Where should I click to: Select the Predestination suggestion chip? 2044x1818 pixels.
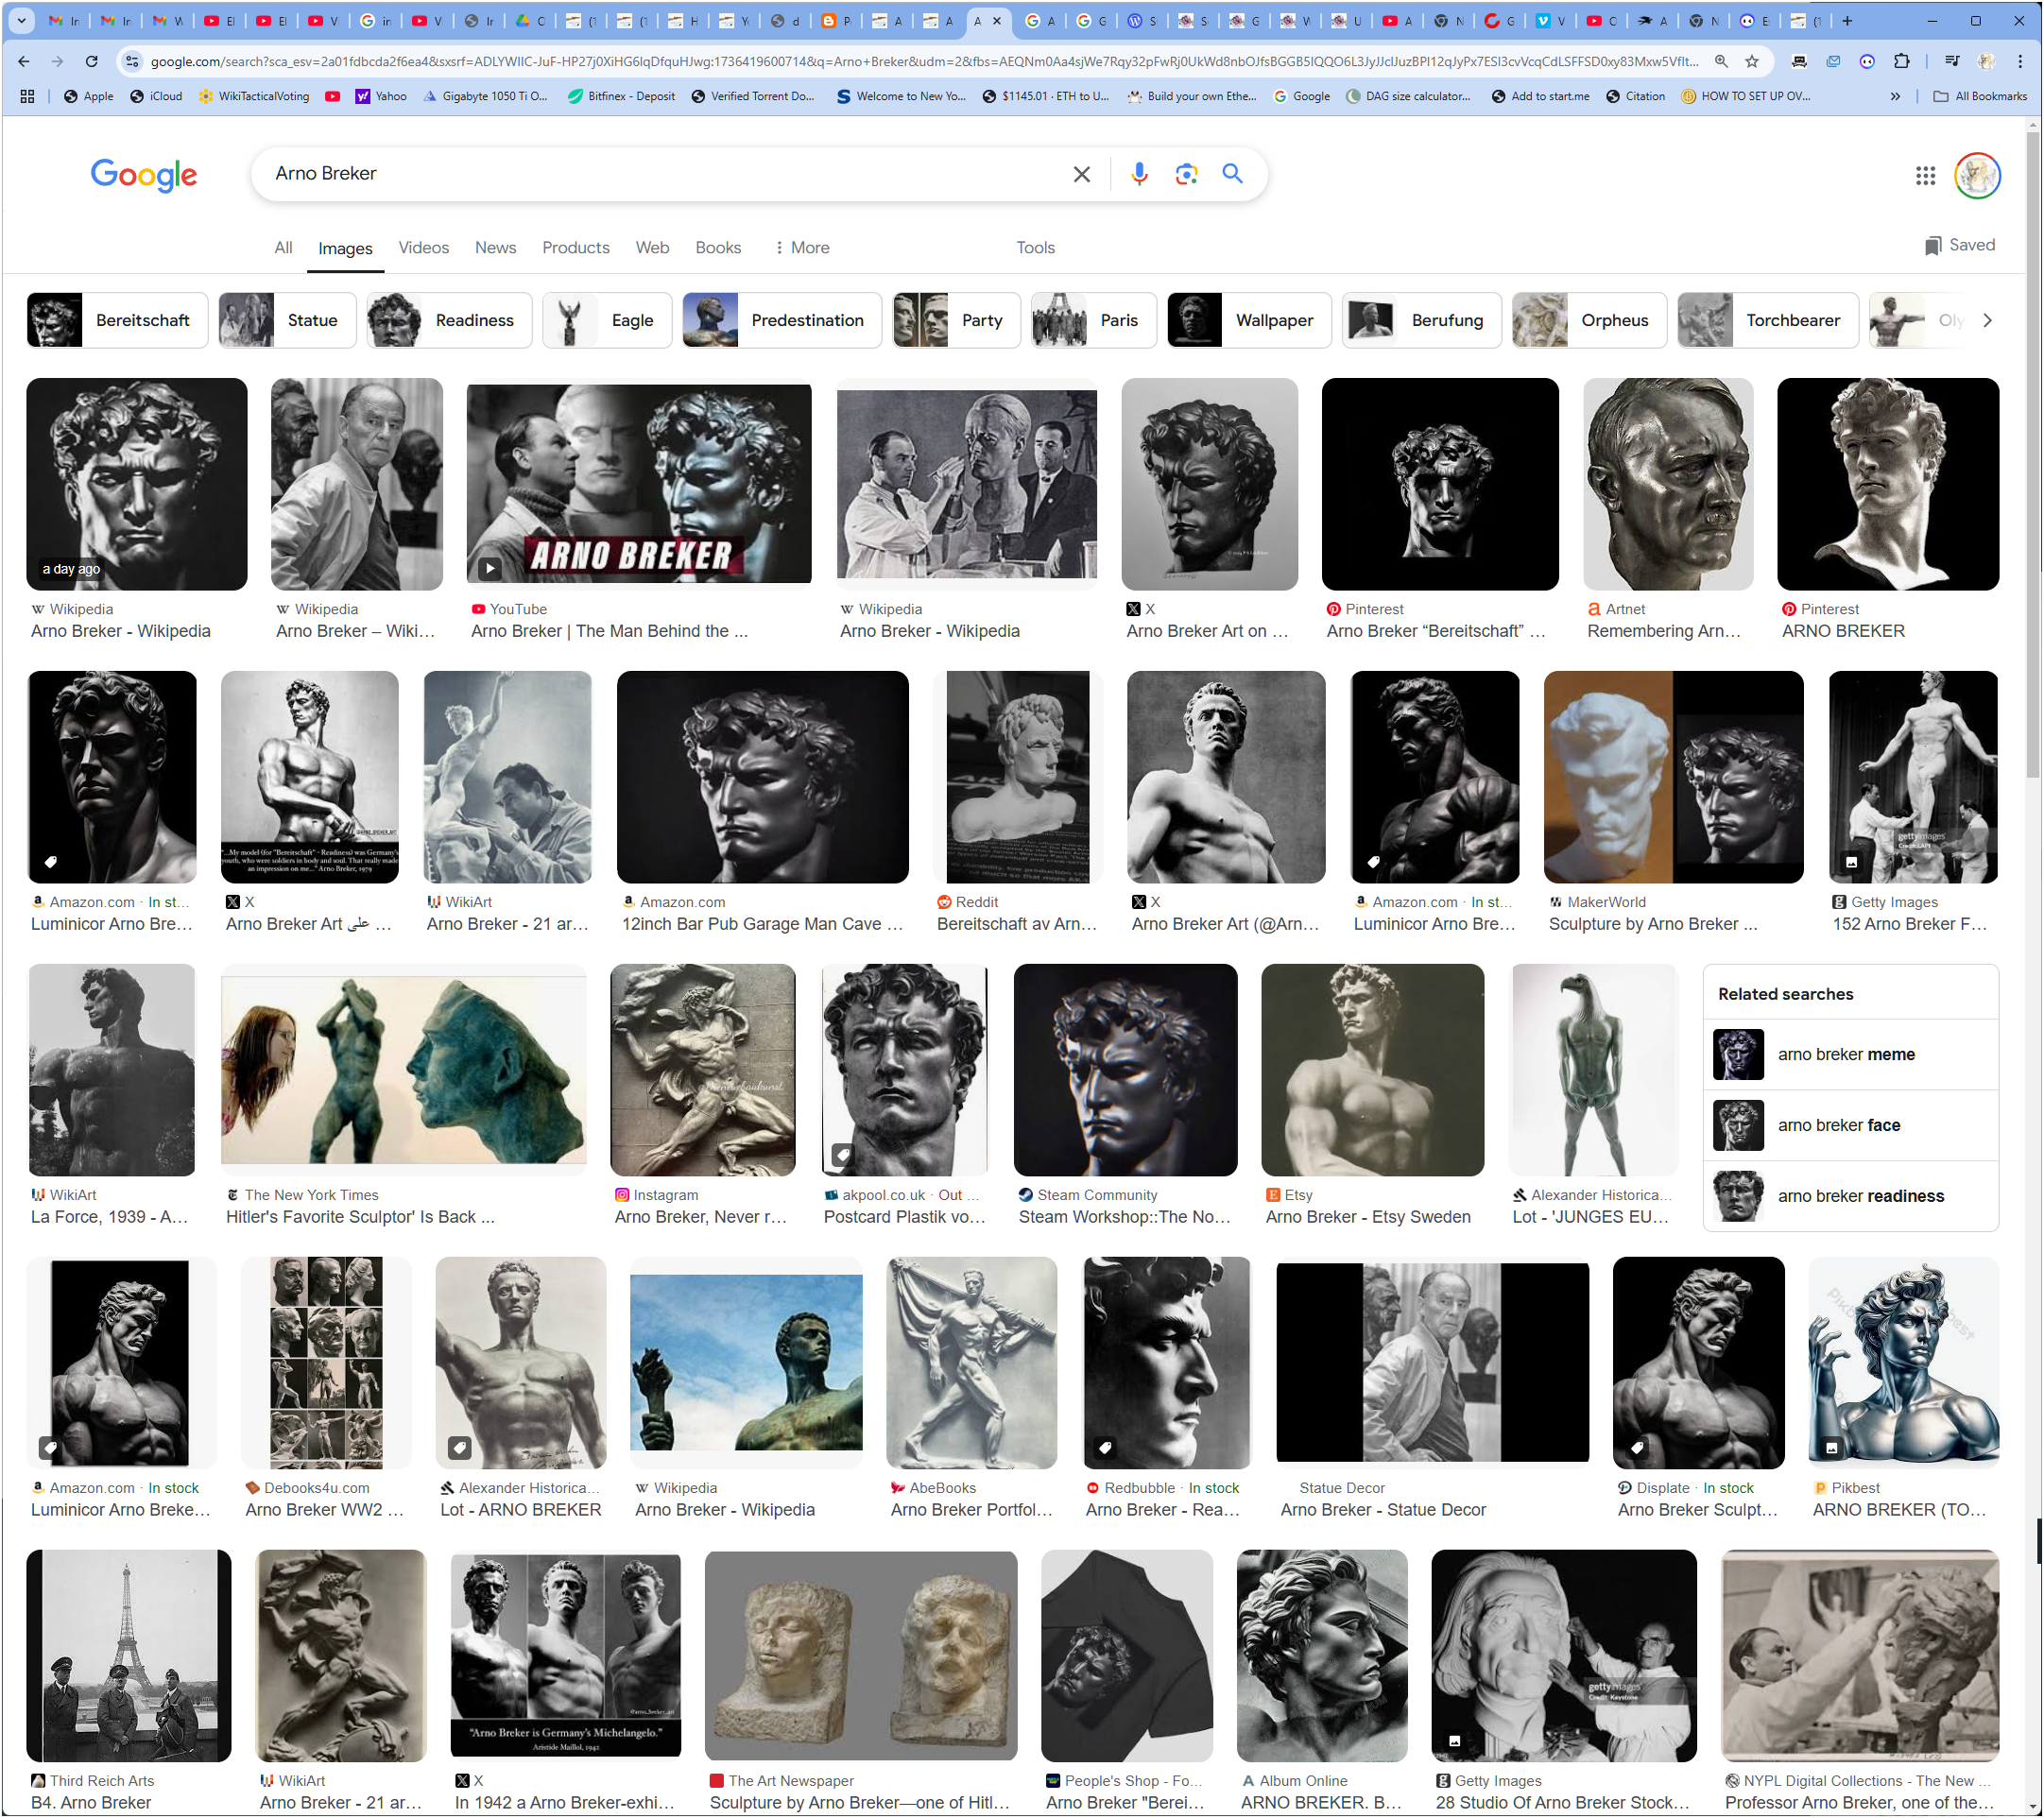tap(782, 320)
